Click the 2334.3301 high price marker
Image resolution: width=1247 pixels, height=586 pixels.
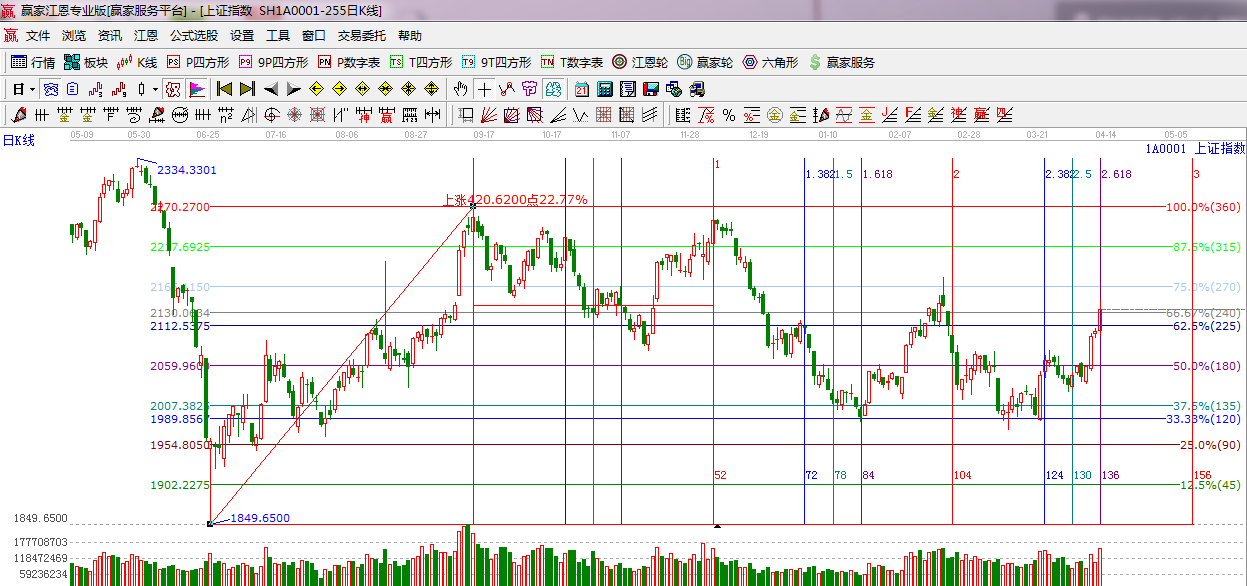(187, 170)
